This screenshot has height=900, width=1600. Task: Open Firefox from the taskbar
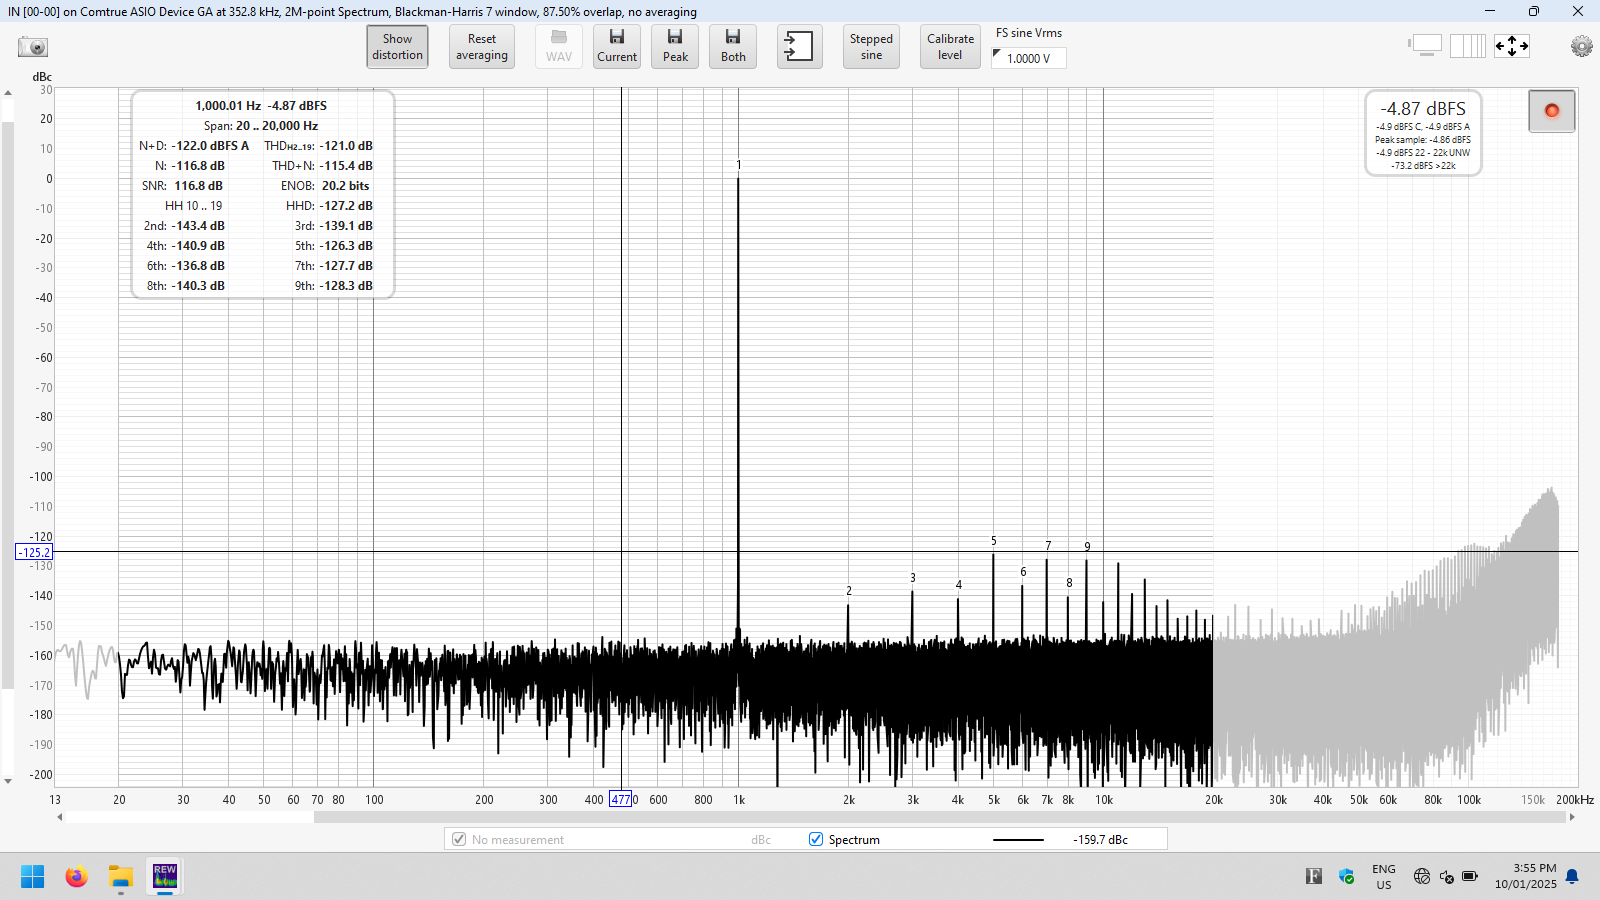77,877
